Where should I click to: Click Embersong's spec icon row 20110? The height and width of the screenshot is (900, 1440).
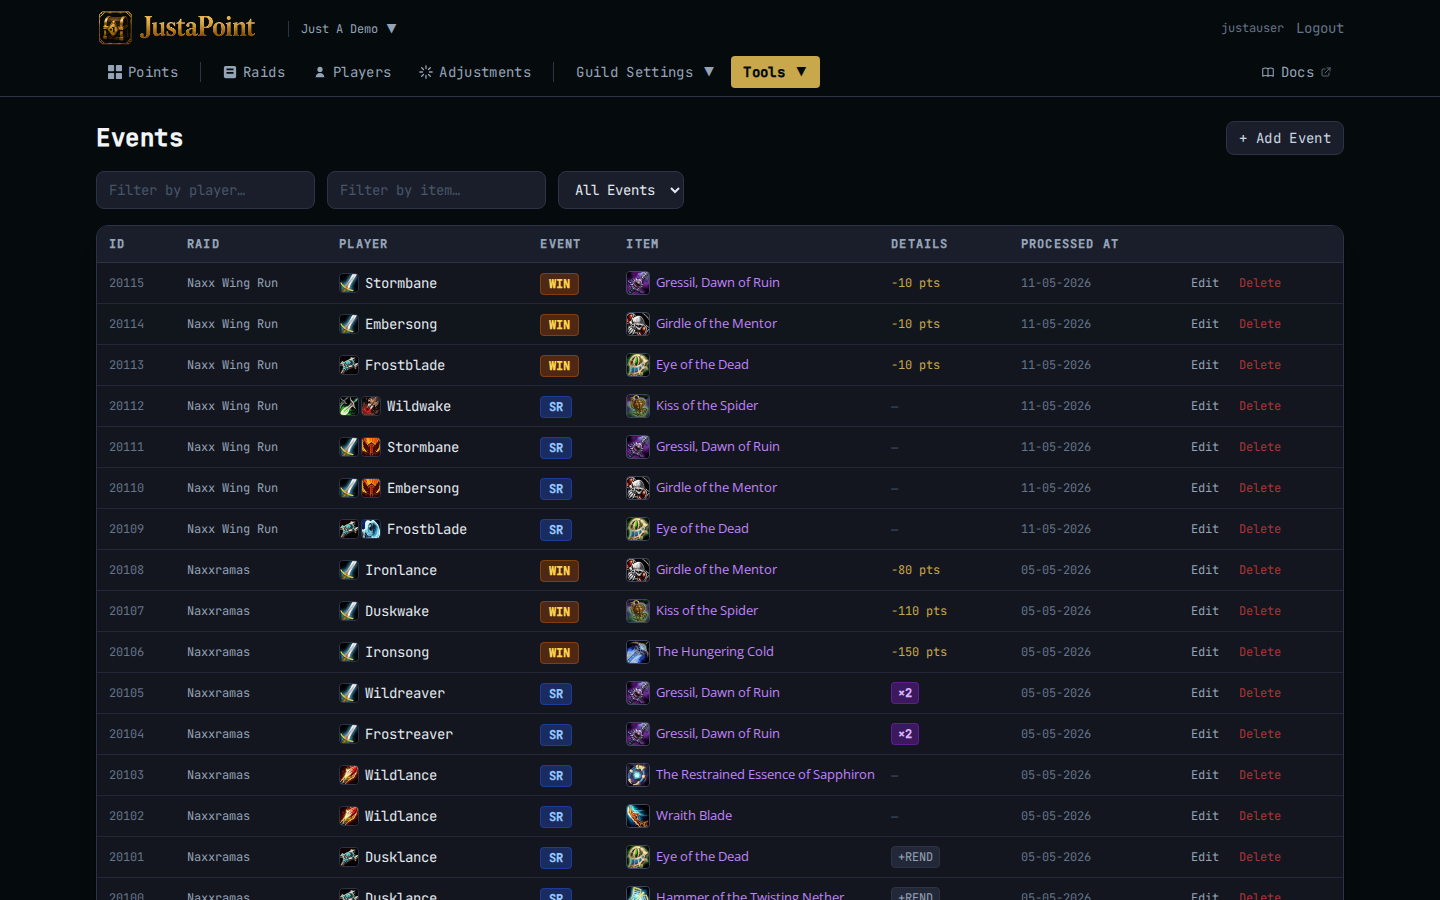click(x=371, y=488)
